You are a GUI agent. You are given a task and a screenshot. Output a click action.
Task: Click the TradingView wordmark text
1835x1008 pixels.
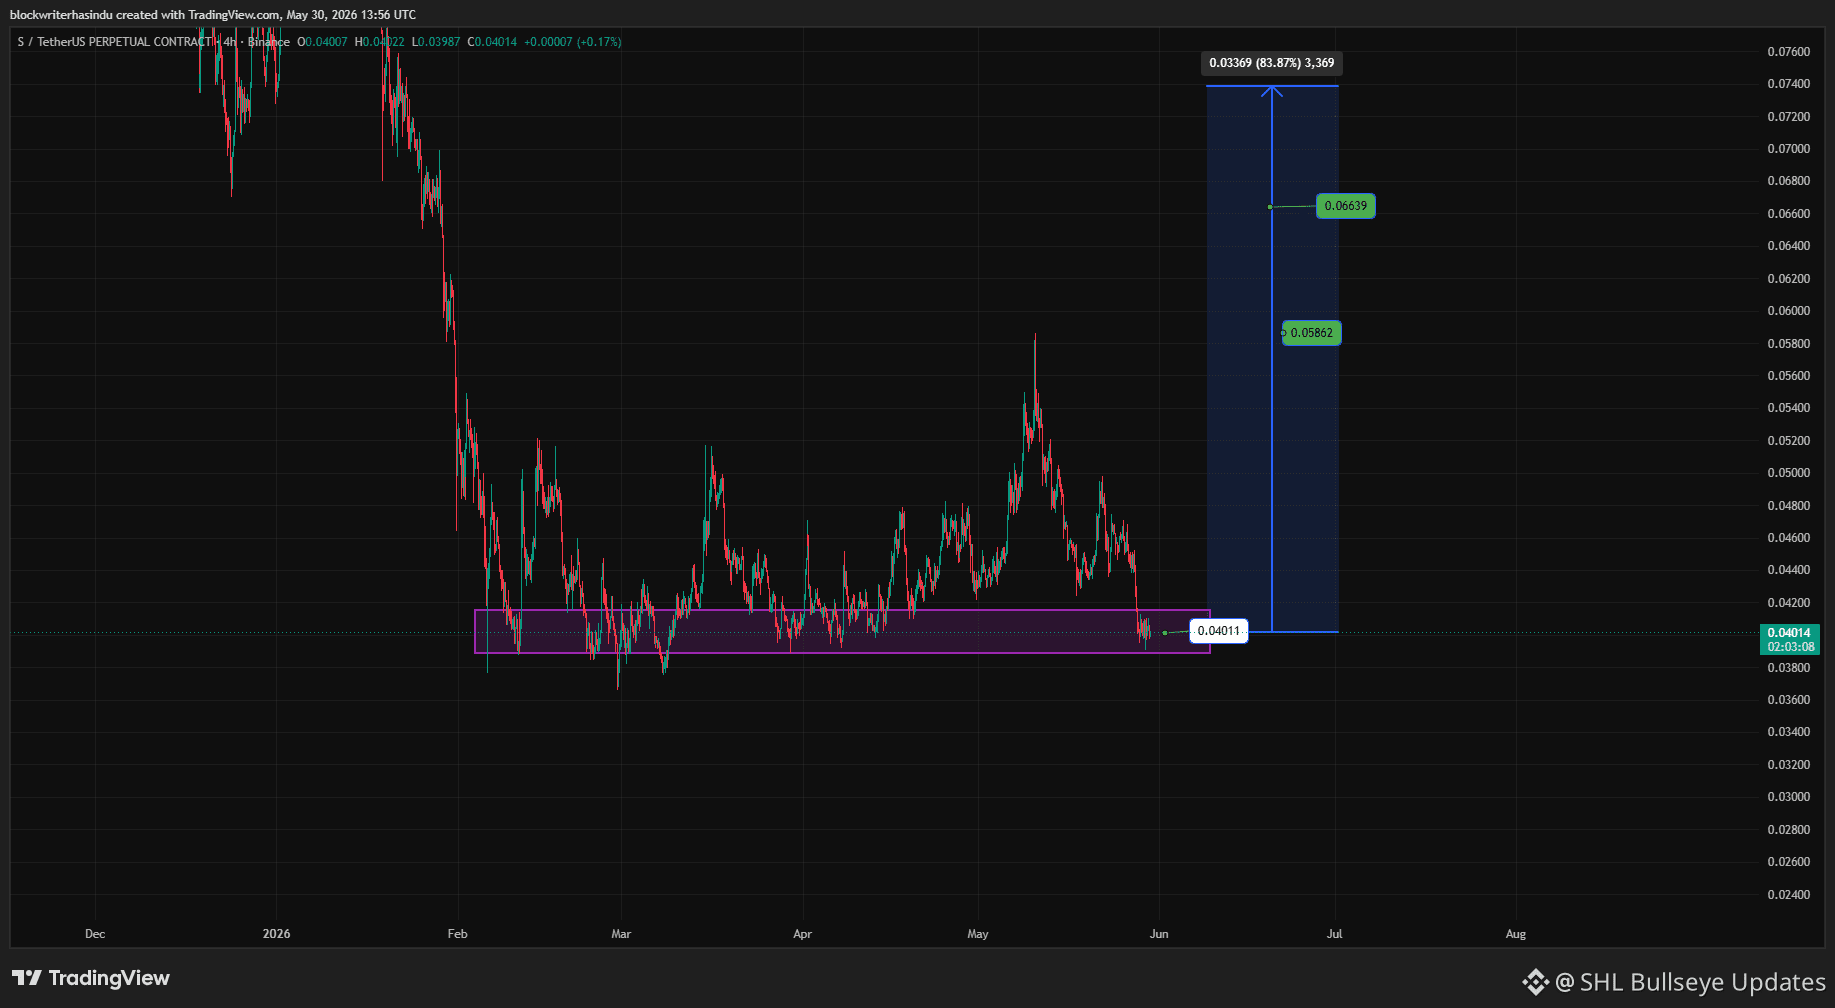(109, 978)
